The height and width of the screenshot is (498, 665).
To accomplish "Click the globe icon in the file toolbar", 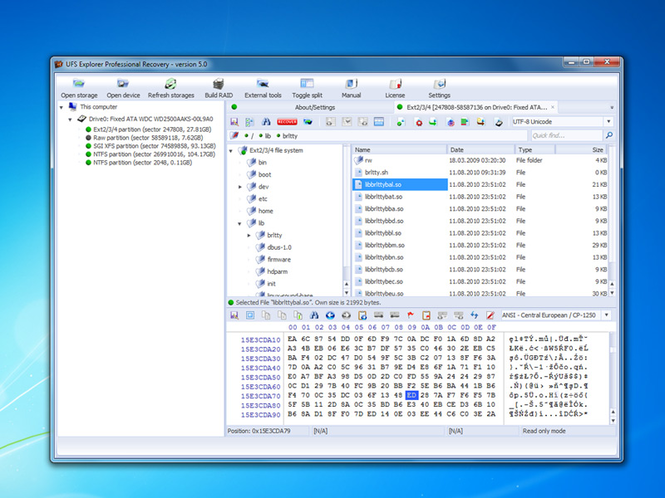I will pyautogui.click(x=450, y=123).
